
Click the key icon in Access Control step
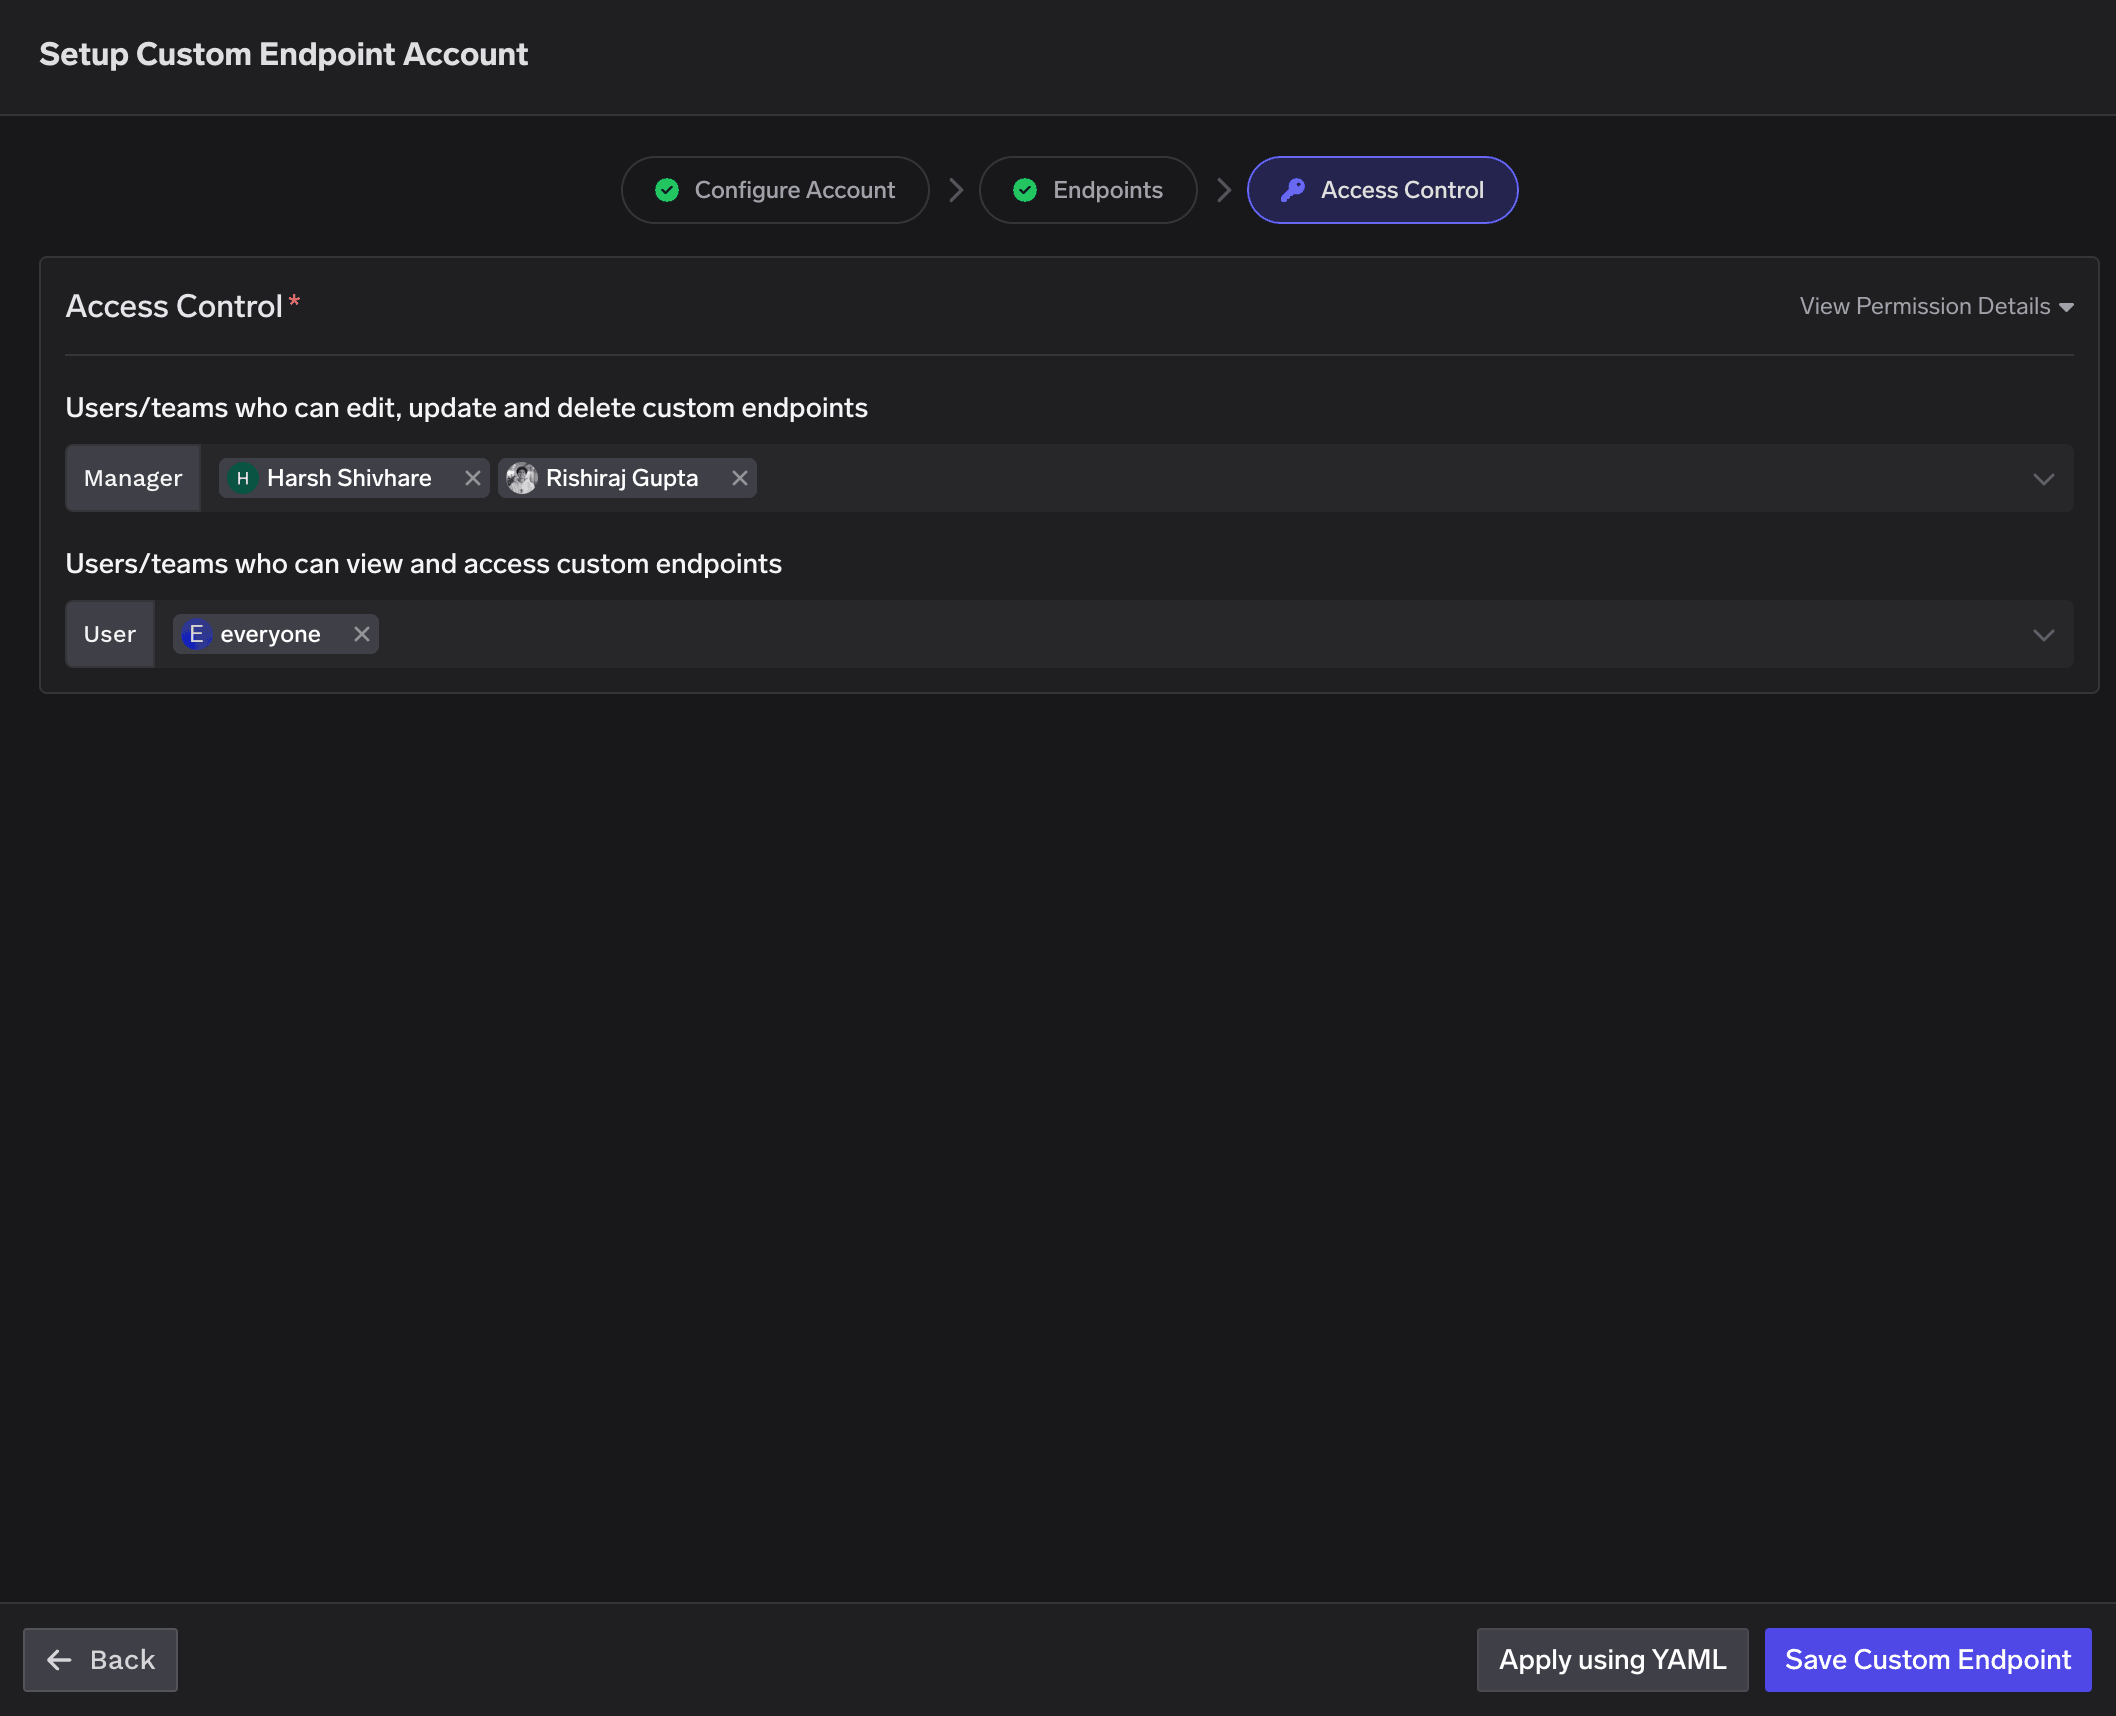click(1293, 190)
